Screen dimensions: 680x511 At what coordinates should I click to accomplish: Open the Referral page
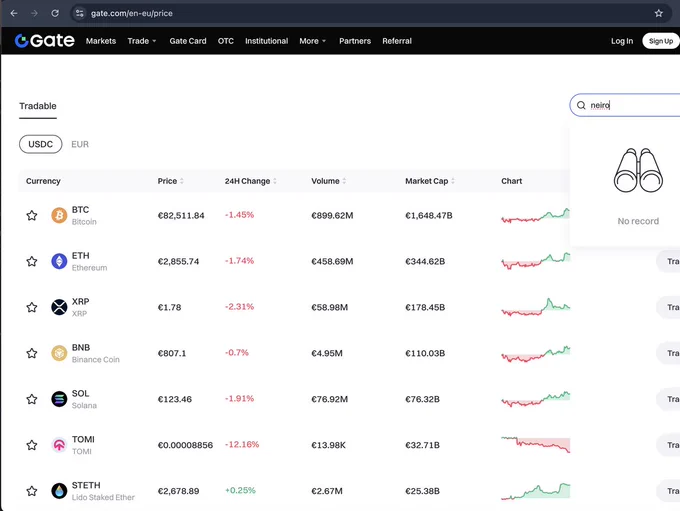(x=397, y=41)
